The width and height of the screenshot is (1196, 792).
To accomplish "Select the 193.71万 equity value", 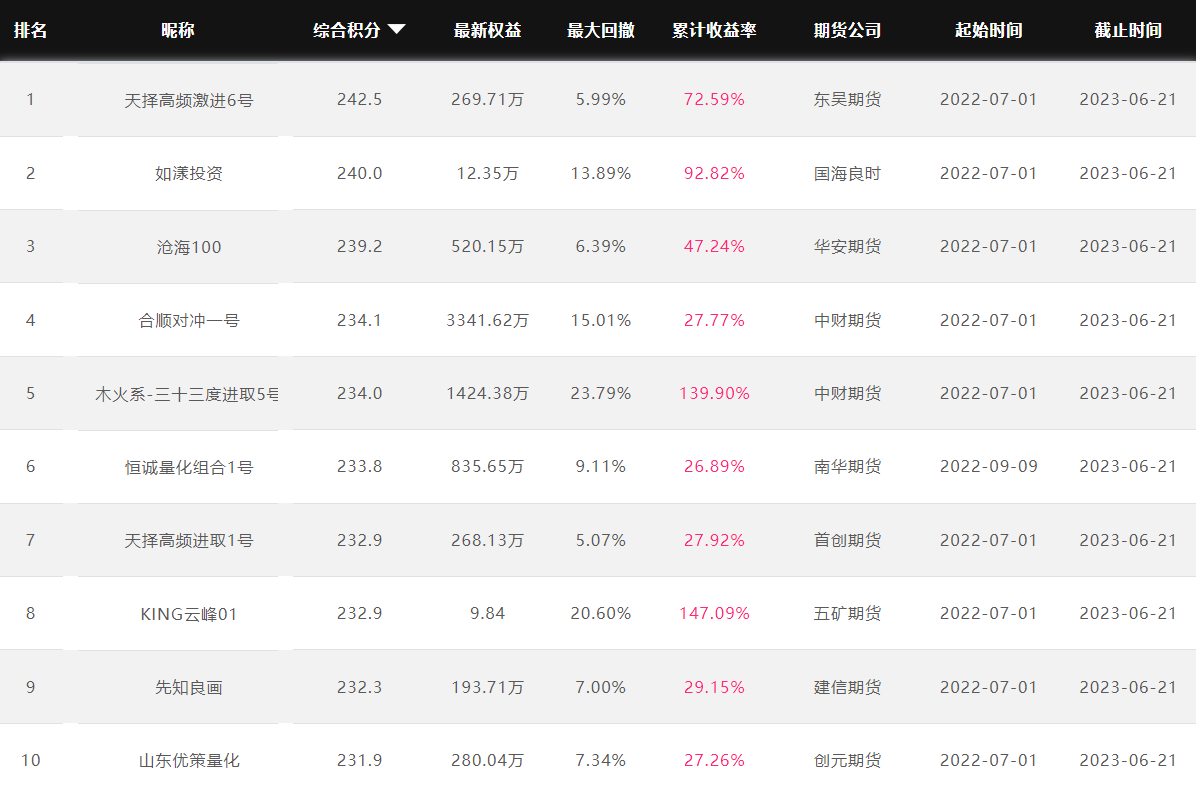I will [487, 687].
